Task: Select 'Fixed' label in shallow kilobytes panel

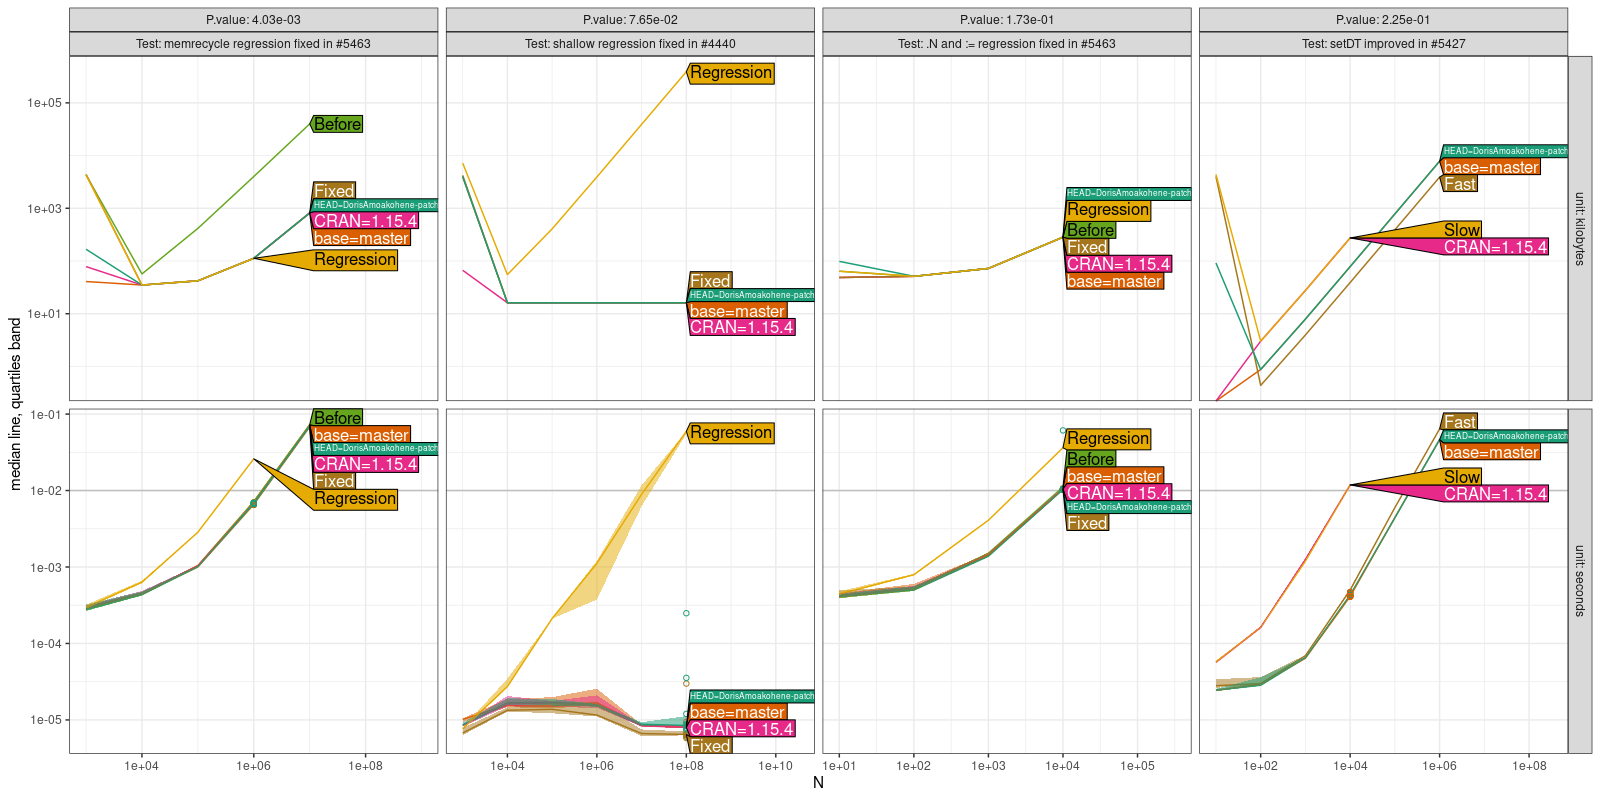Action: (710, 281)
